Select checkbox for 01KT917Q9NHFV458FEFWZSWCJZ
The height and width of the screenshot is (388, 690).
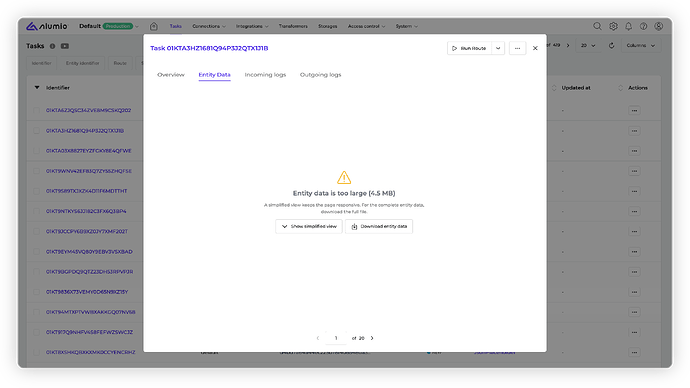point(37,332)
